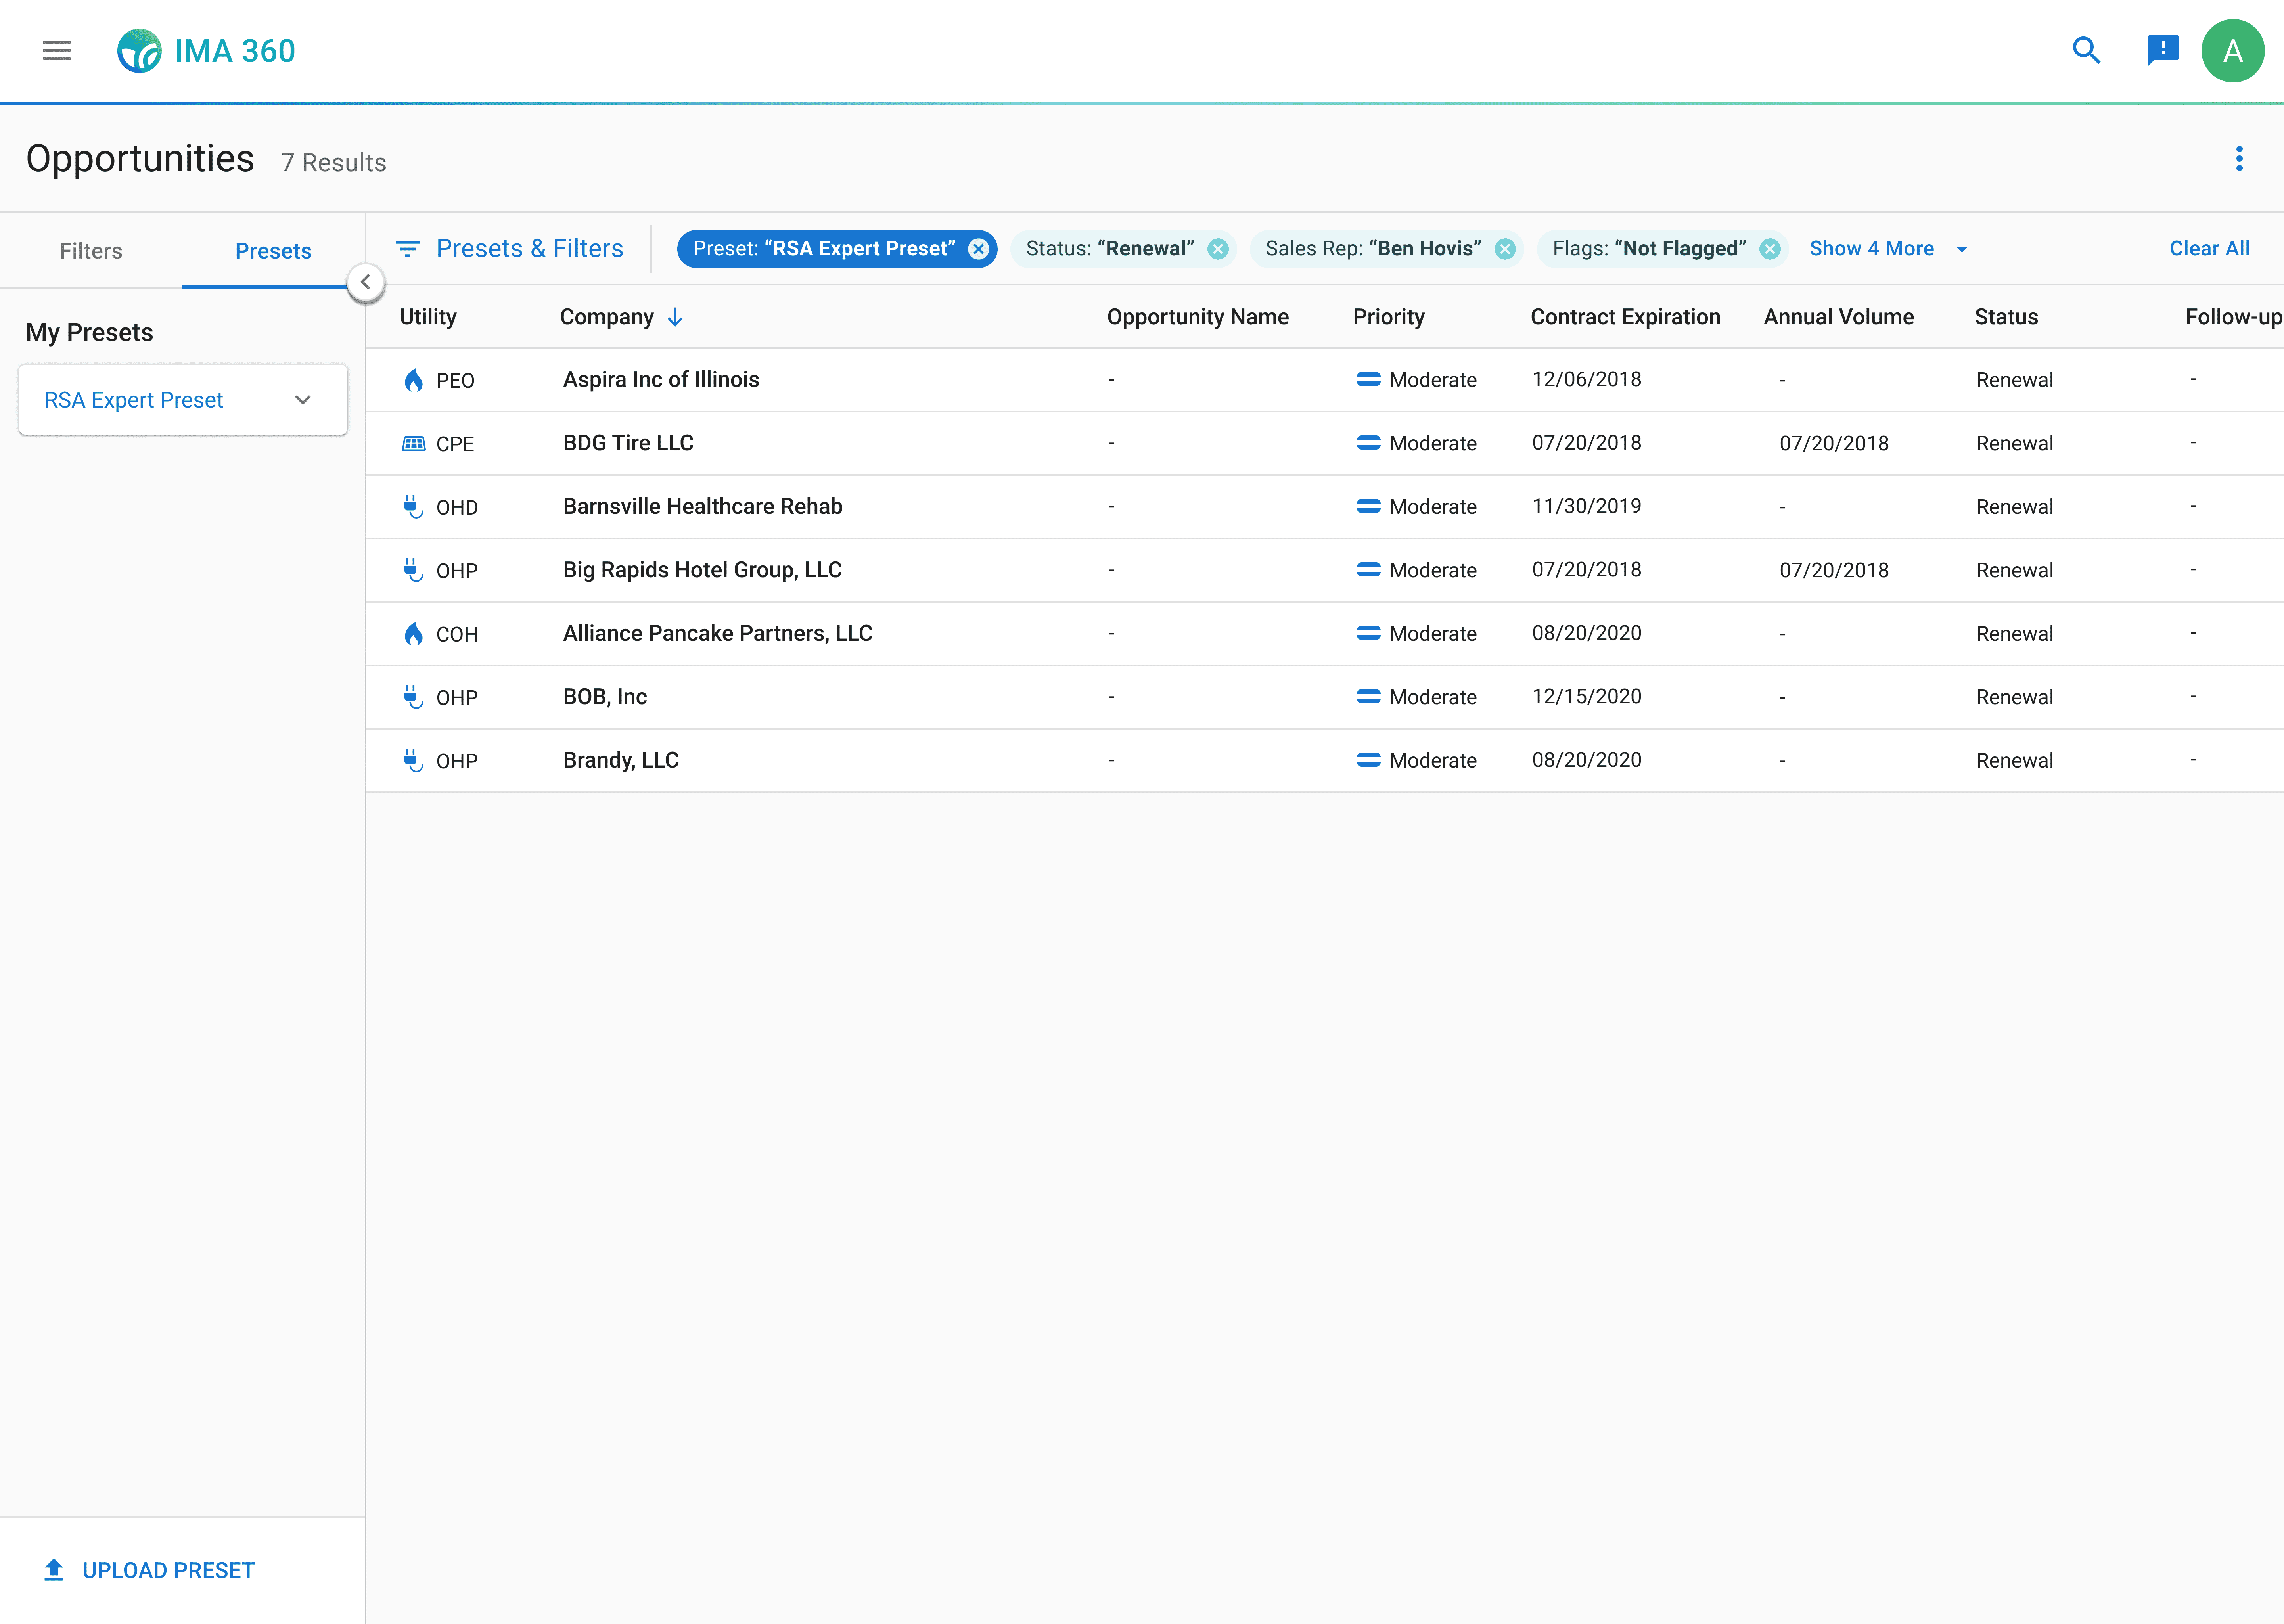This screenshot has height=1624, width=2284.
Task: Expand Show 4 More filters
Action: [x=1887, y=249]
